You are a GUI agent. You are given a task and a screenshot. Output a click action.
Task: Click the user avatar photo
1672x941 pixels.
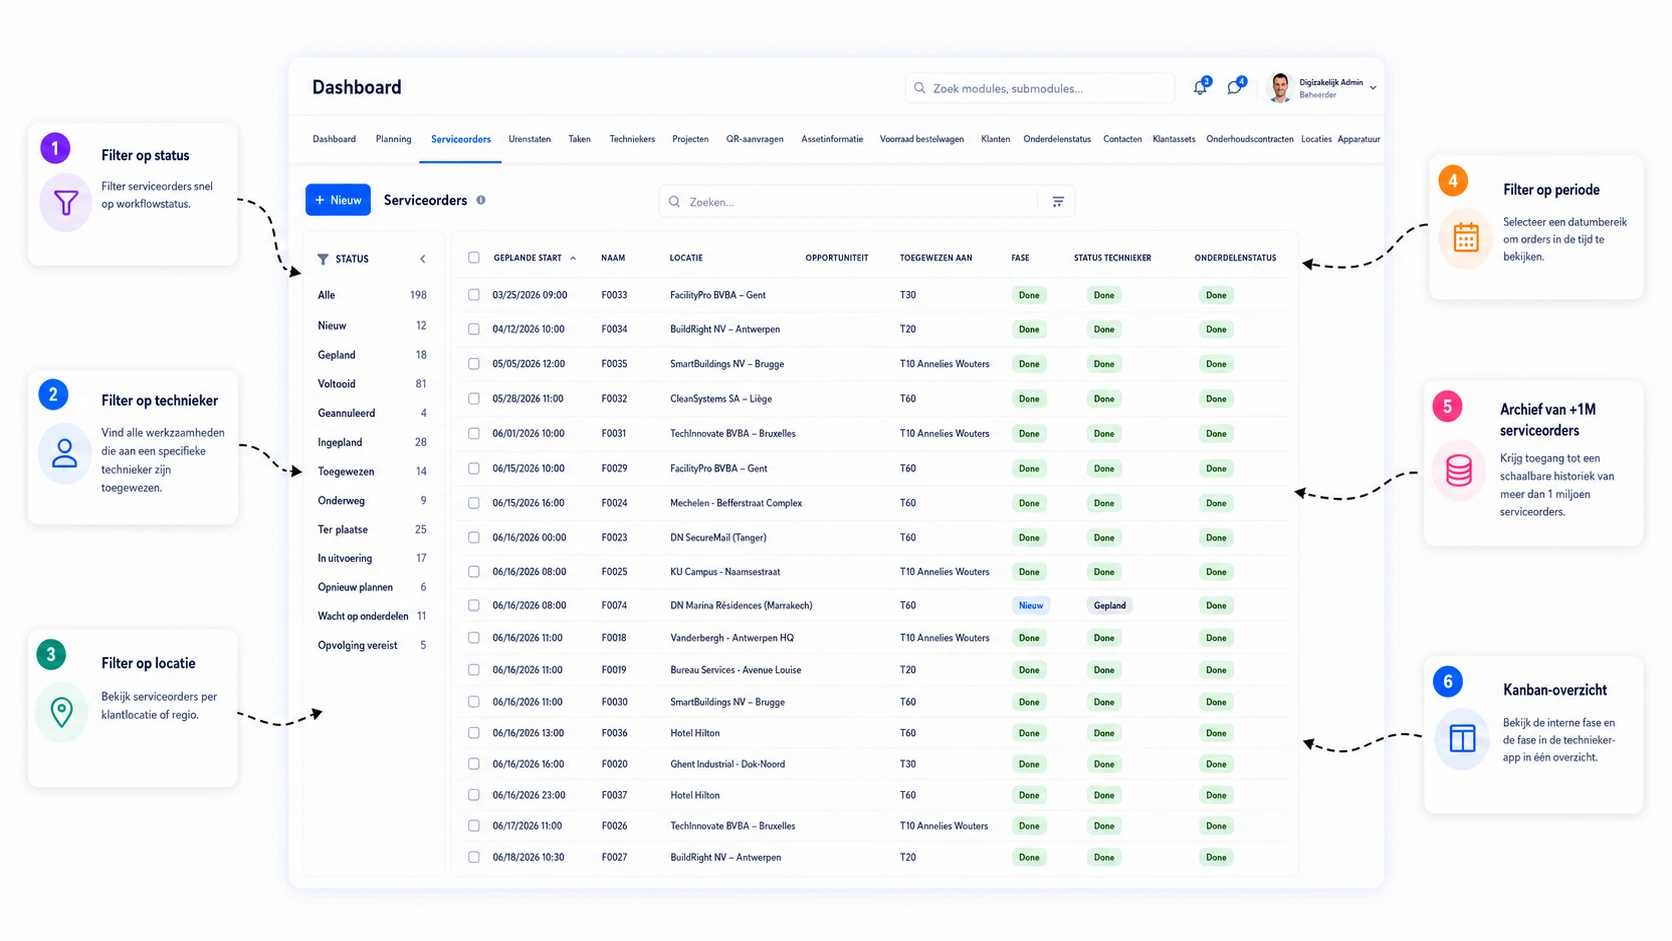pos(1280,88)
